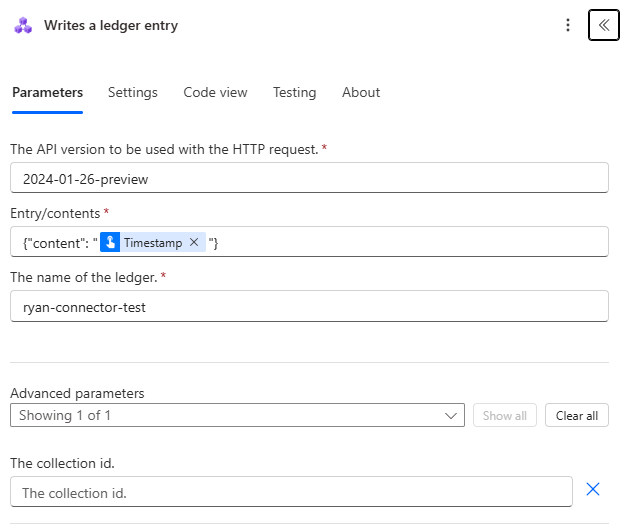The height and width of the screenshot is (526, 622).
Task: Click the Timestamp dynamic content token icon
Action: point(111,242)
